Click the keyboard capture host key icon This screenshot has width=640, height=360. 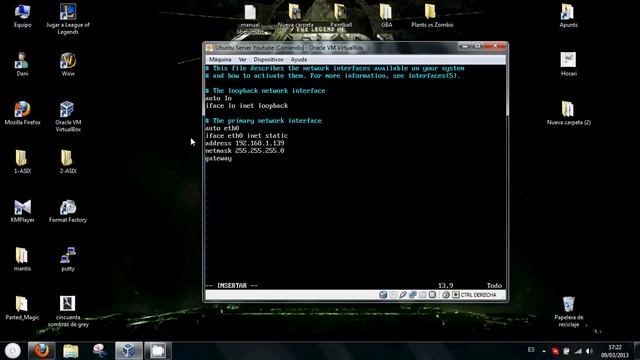(x=456, y=295)
